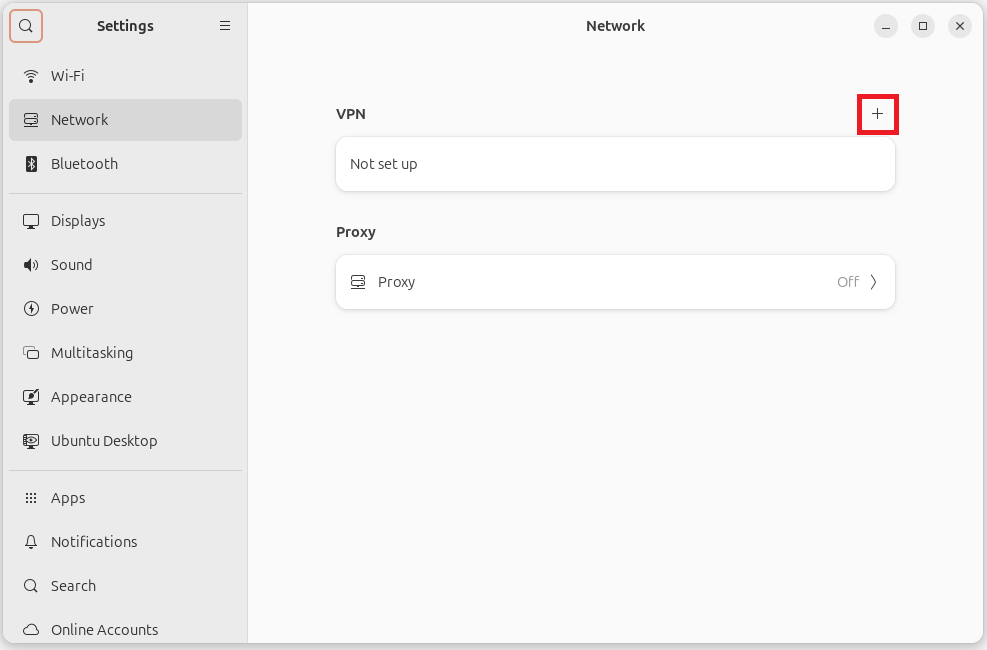
Task: Open Online Accounts settings
Action: coord(125,629)
